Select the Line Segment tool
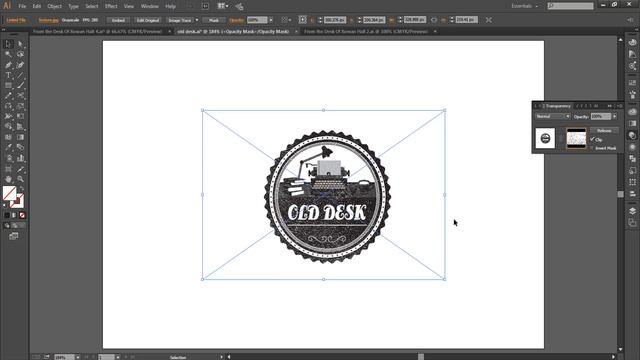 tap(20, 75)
